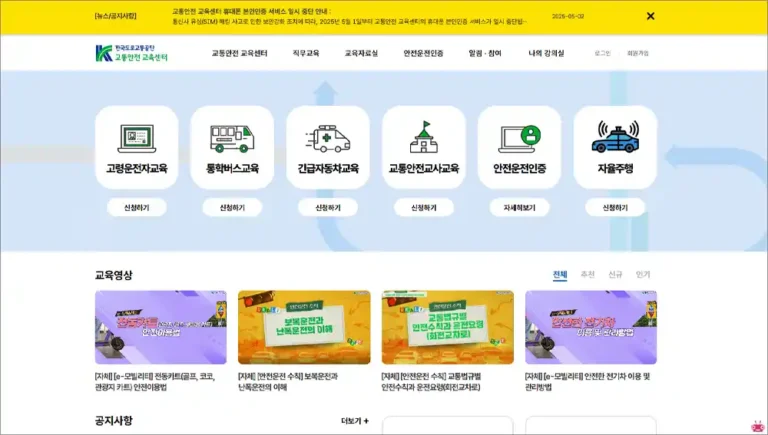The image size is (768, 435).
Task: Select the 전체 video tab
Action: 560,275
